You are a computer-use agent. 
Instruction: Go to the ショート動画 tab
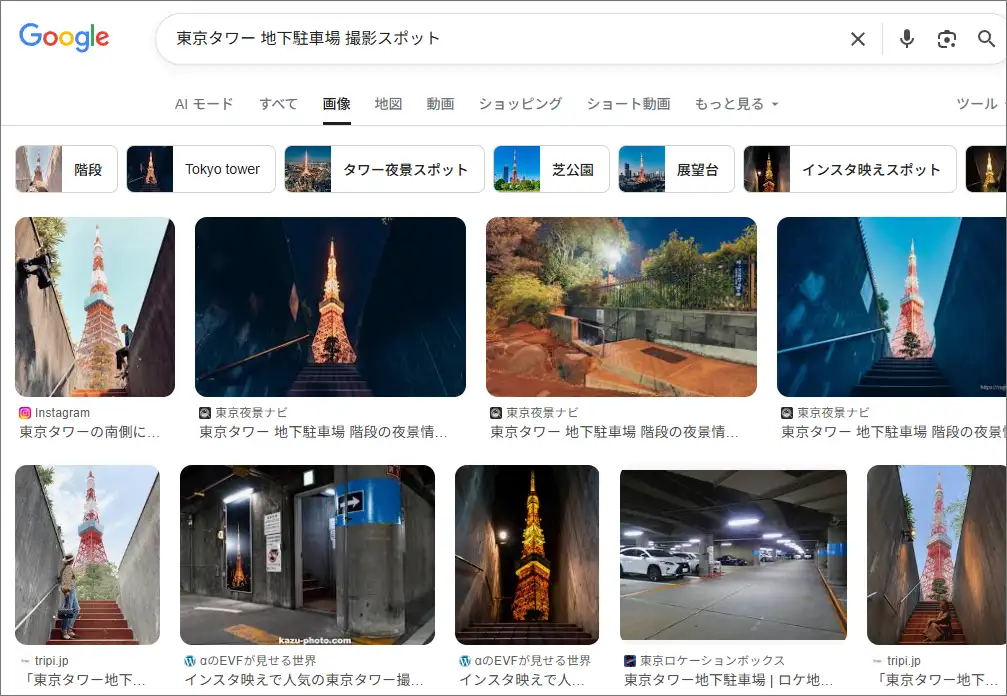pos(628,104)
